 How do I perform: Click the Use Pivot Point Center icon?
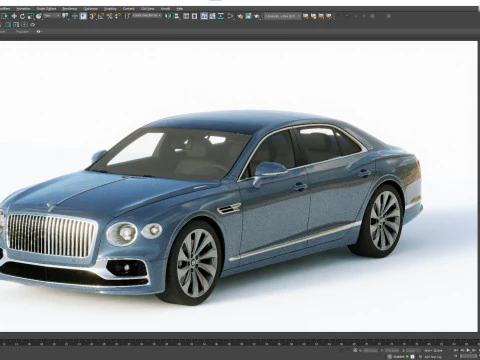tap(65, 16)
